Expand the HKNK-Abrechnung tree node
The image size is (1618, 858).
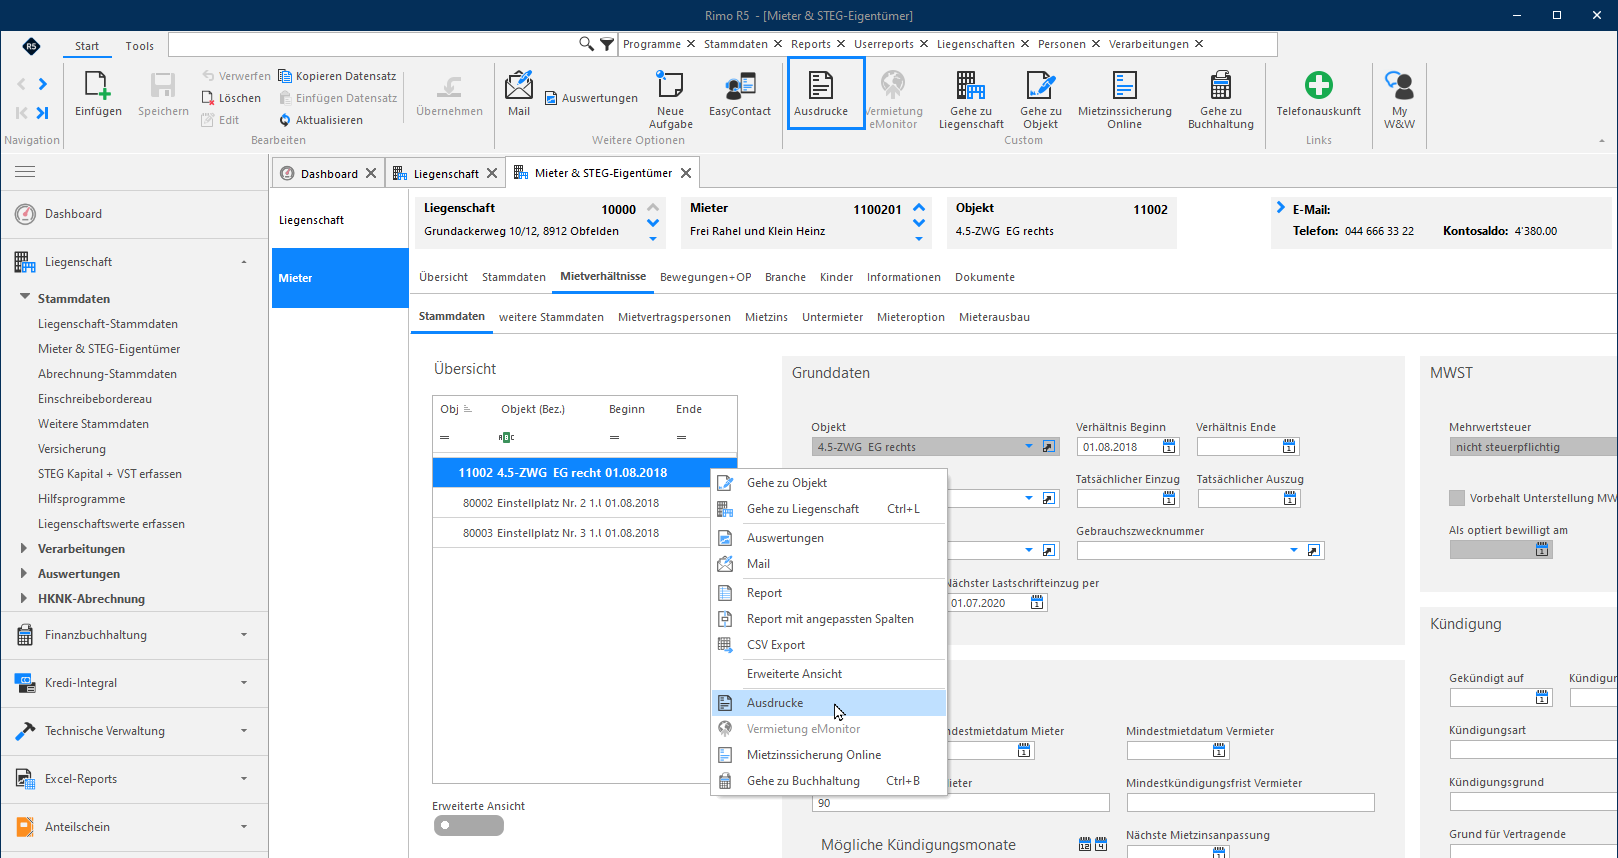24,598
